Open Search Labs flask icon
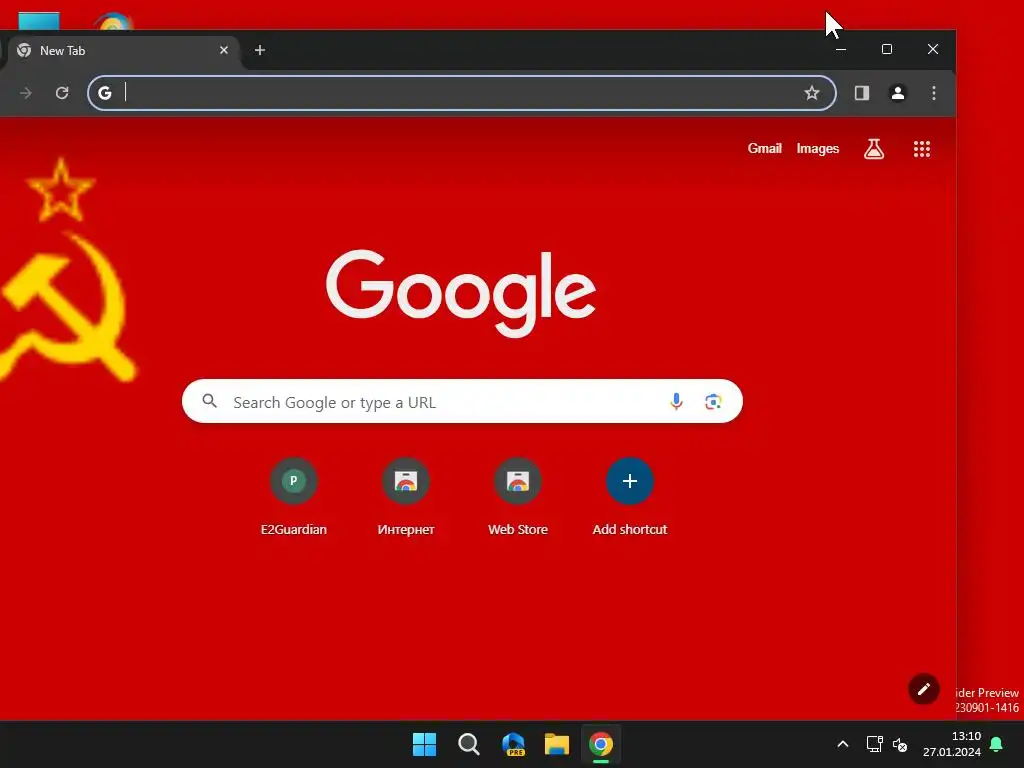1024x768 pixels. pyautogui.click(x=874, y=149)
